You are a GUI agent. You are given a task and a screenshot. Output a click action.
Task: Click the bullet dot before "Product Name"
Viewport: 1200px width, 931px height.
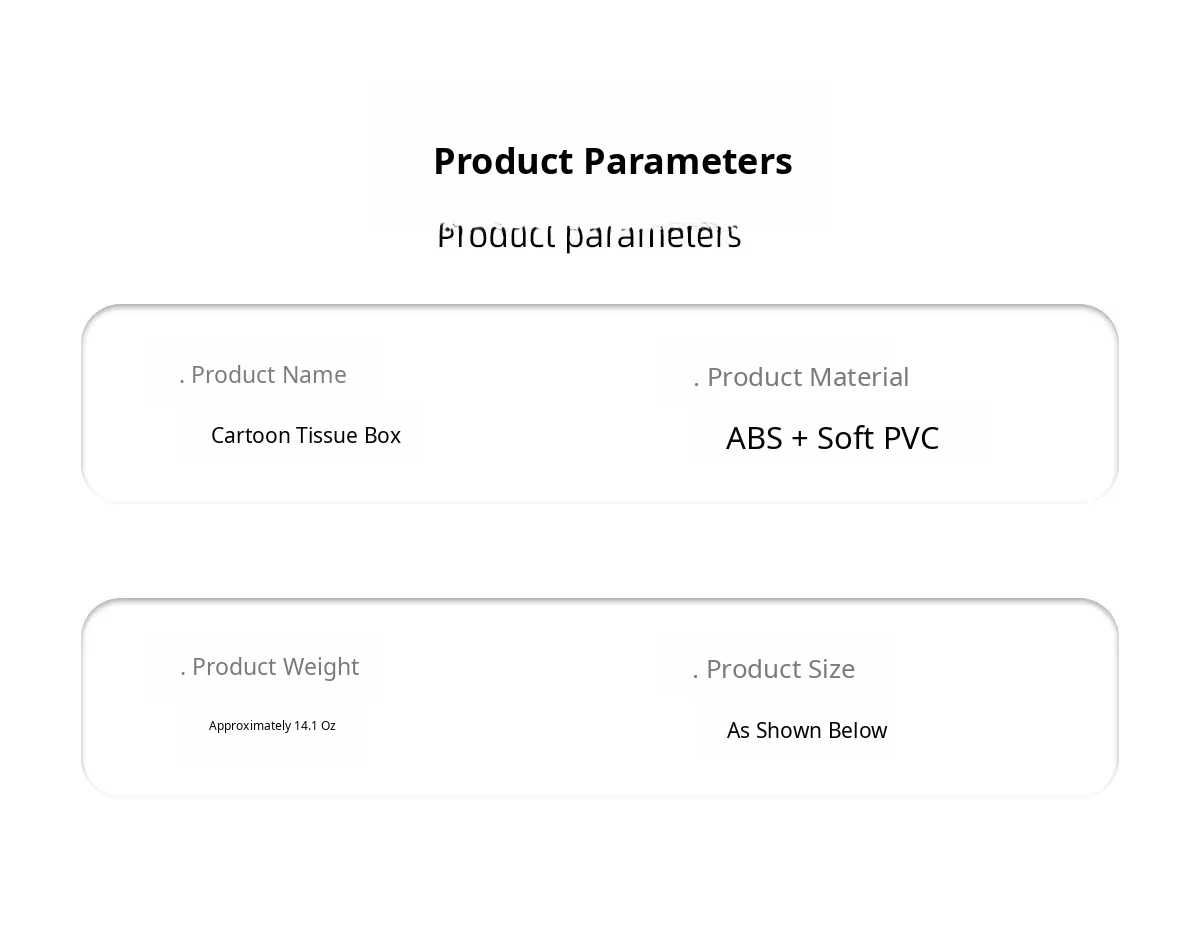click(x=182, y=381)
